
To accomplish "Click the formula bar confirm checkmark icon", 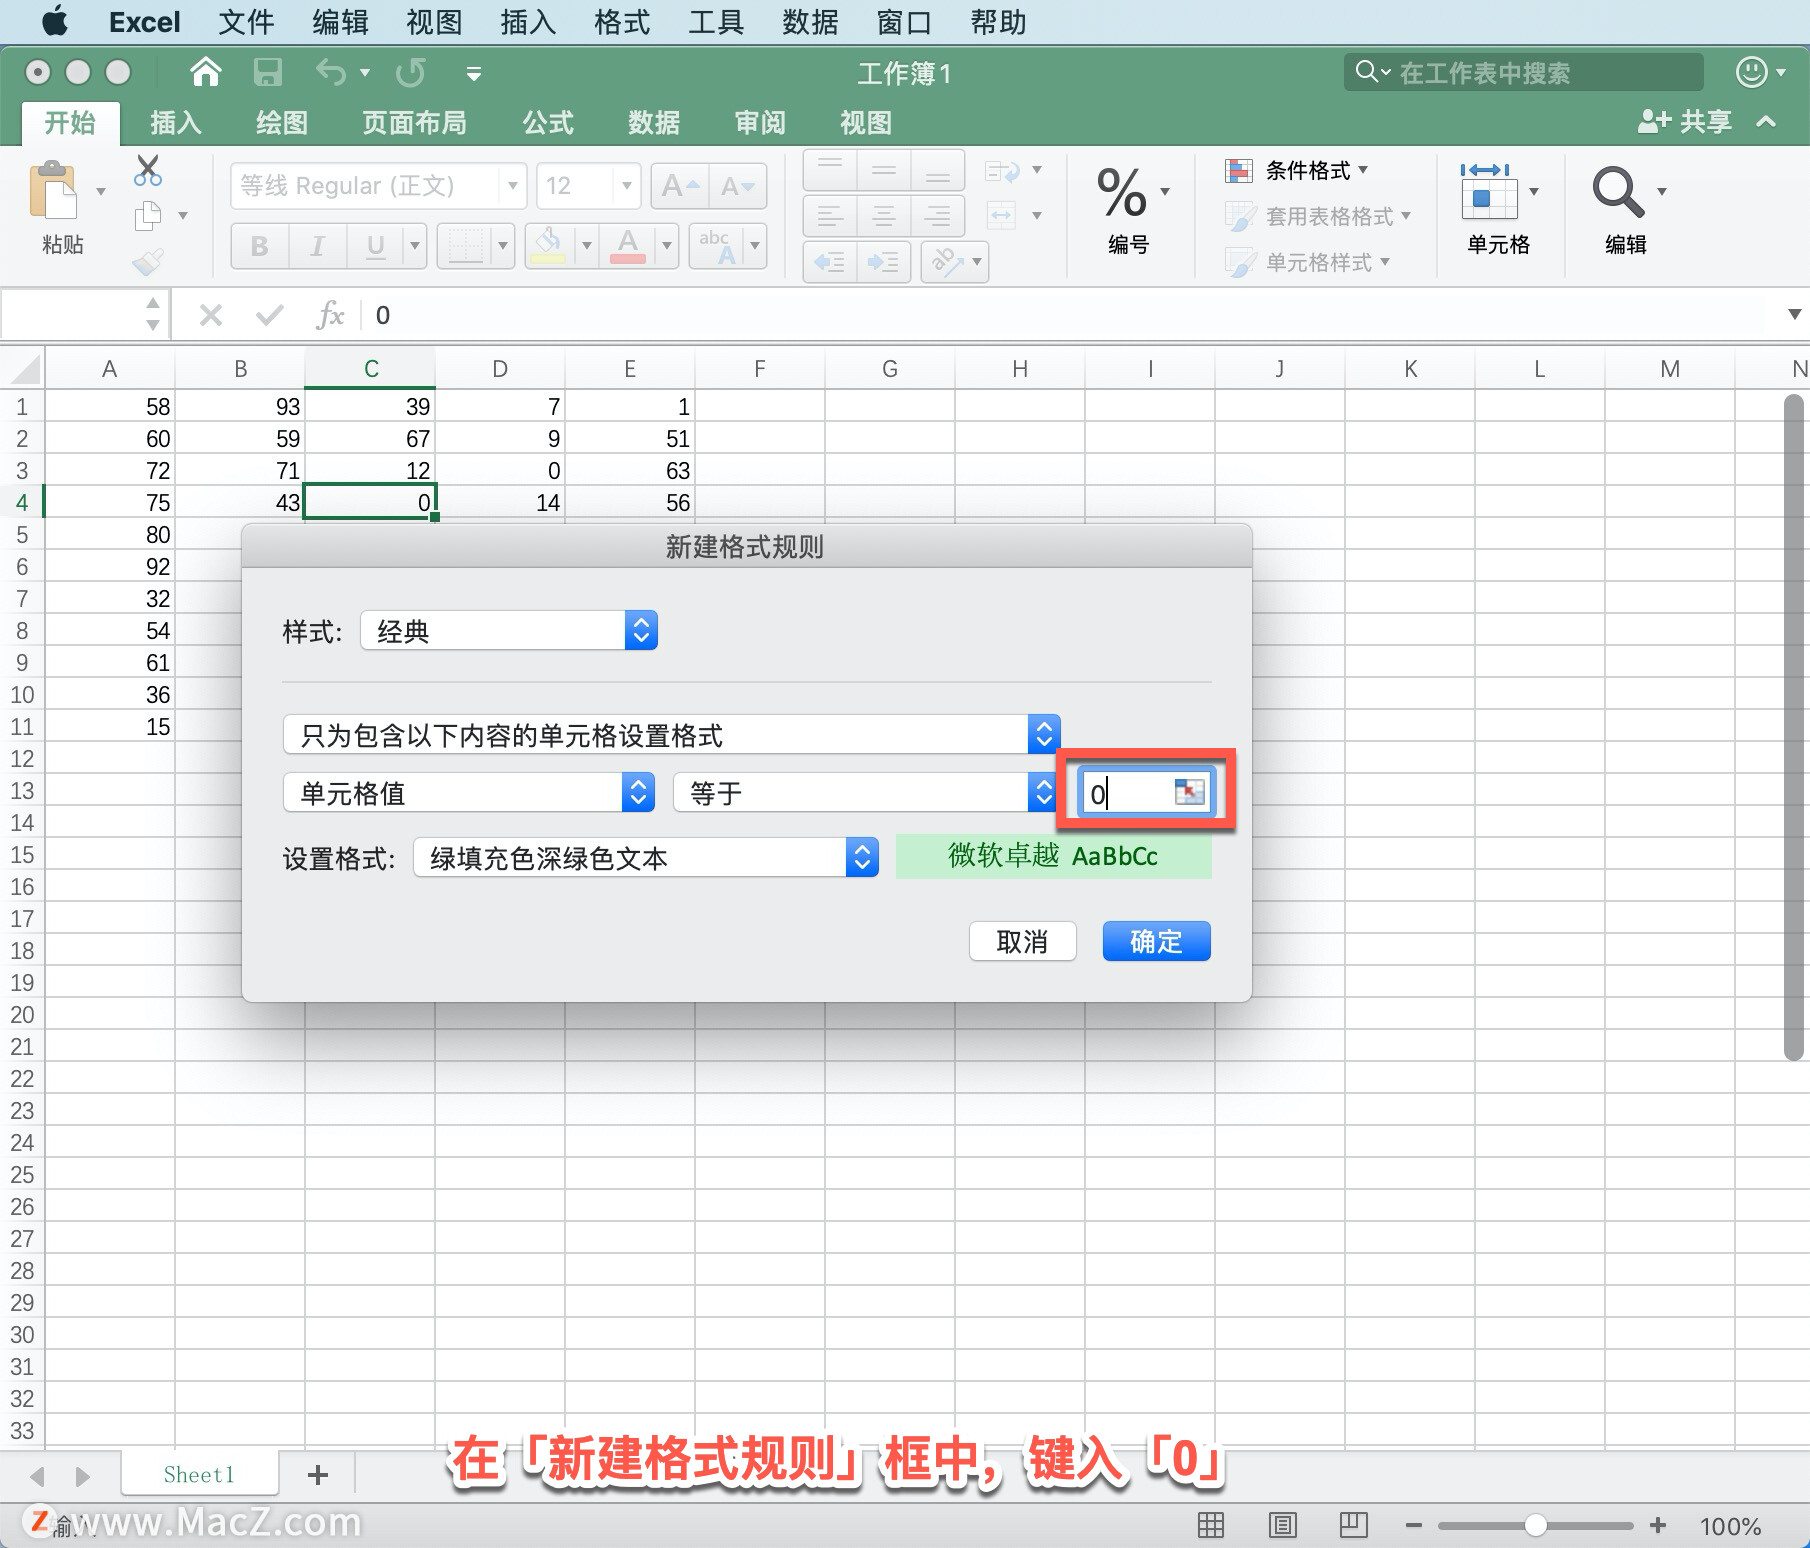I will 269,315.
